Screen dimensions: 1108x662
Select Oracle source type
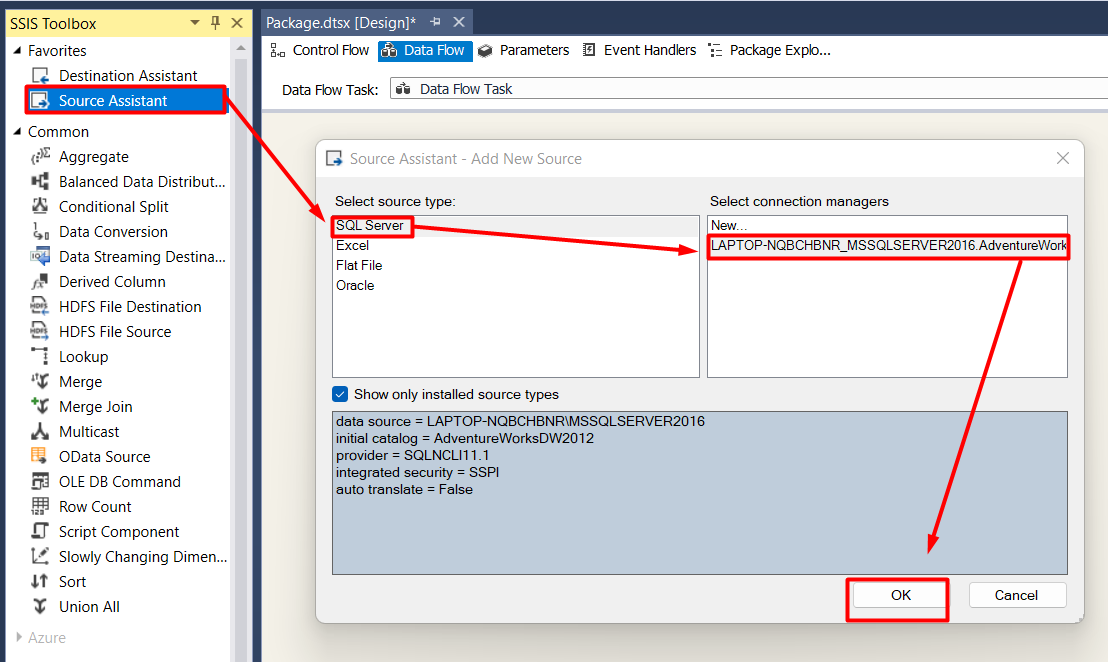click(x=516, y=285)
